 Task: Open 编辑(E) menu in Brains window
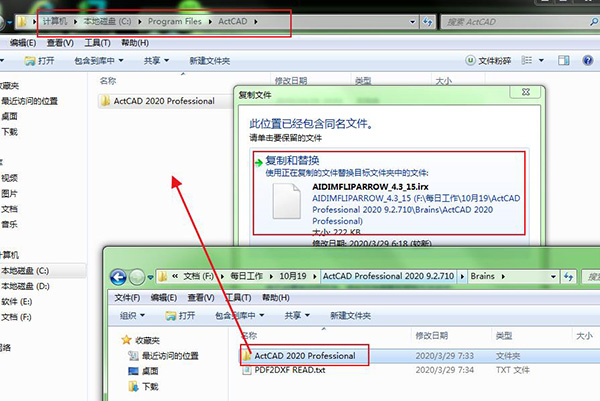[164, 297]
